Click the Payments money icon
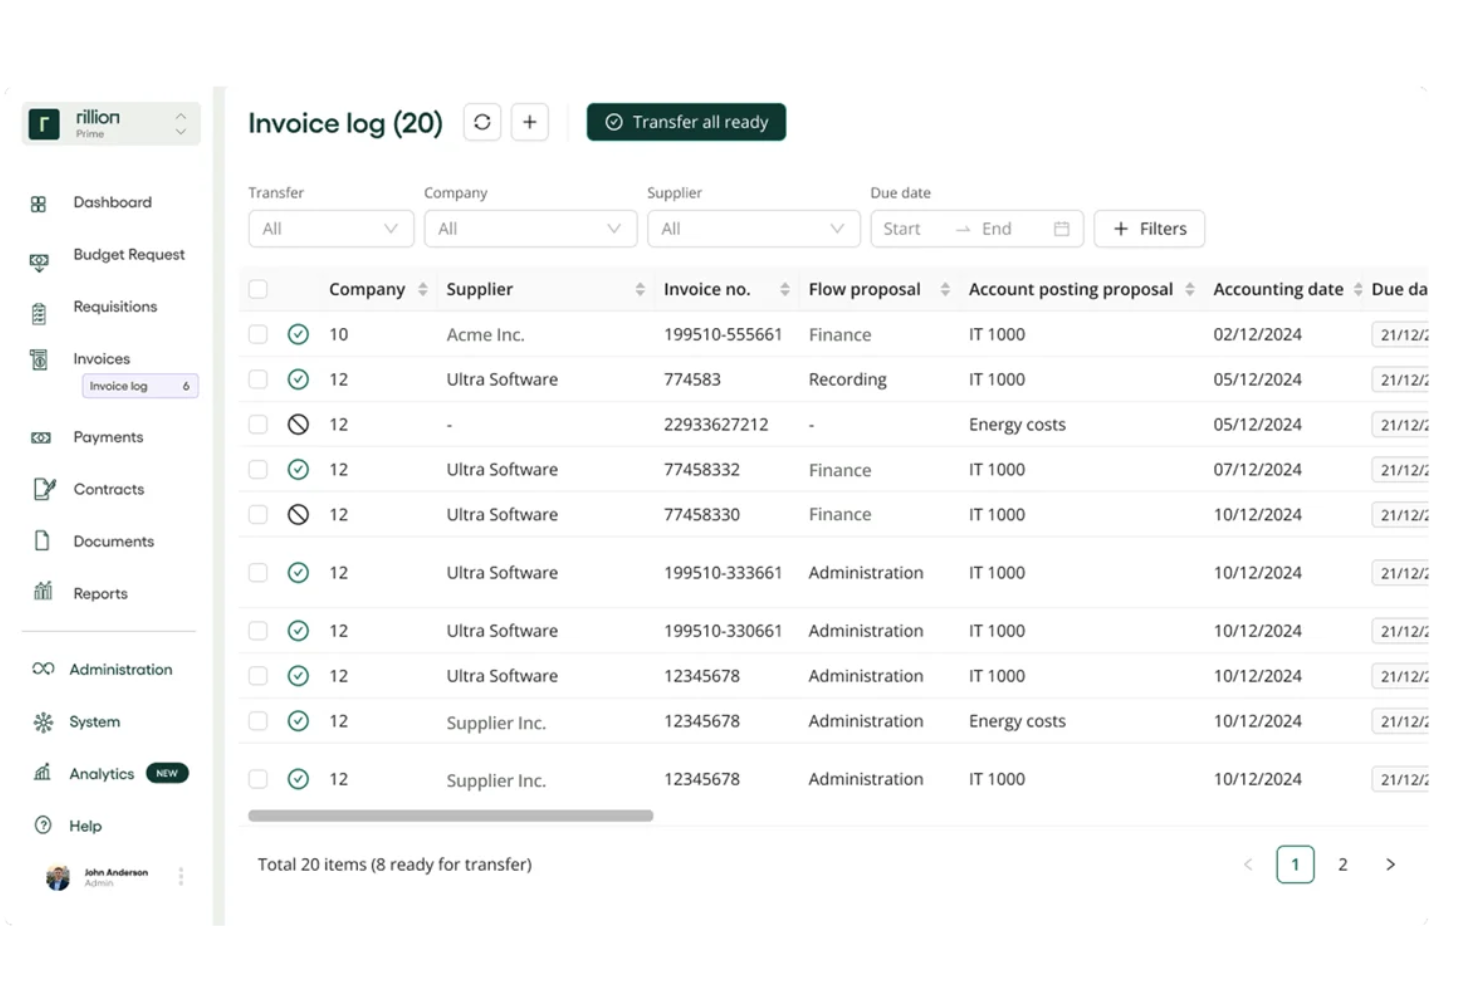The image size is (1480, 987). pyautogui.click(x=41, y=438)
